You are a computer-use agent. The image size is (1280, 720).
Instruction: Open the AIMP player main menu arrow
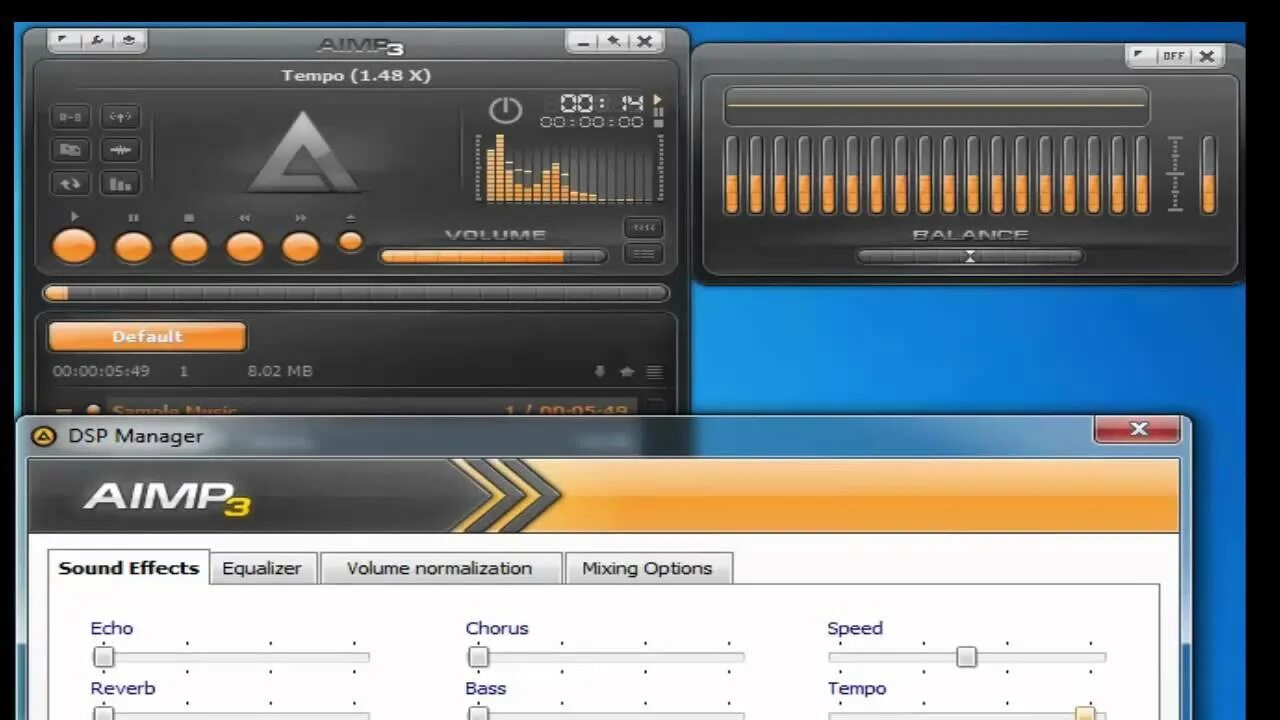(x=64, y=41)
